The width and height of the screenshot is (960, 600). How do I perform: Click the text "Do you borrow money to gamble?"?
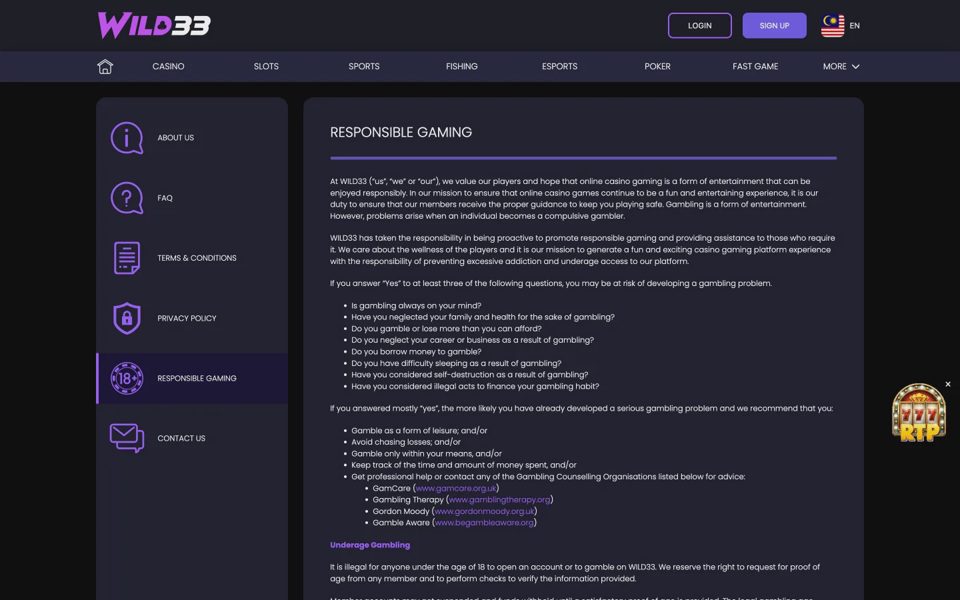(x=416, y=351)
